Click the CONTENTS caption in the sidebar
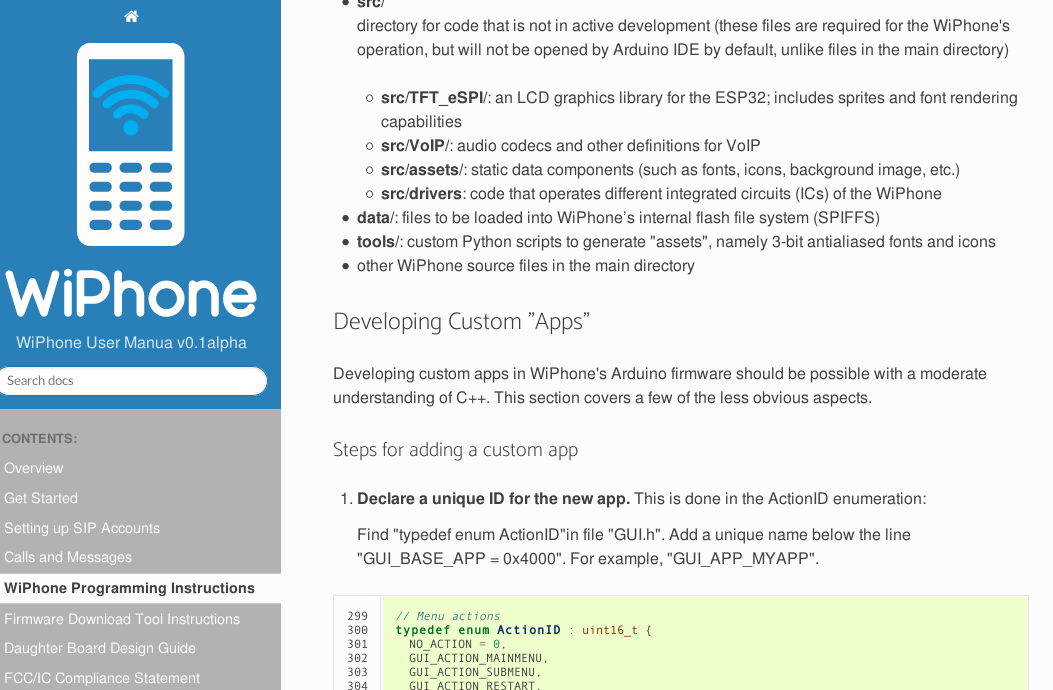1053x690 pixels. coord(40,438)
